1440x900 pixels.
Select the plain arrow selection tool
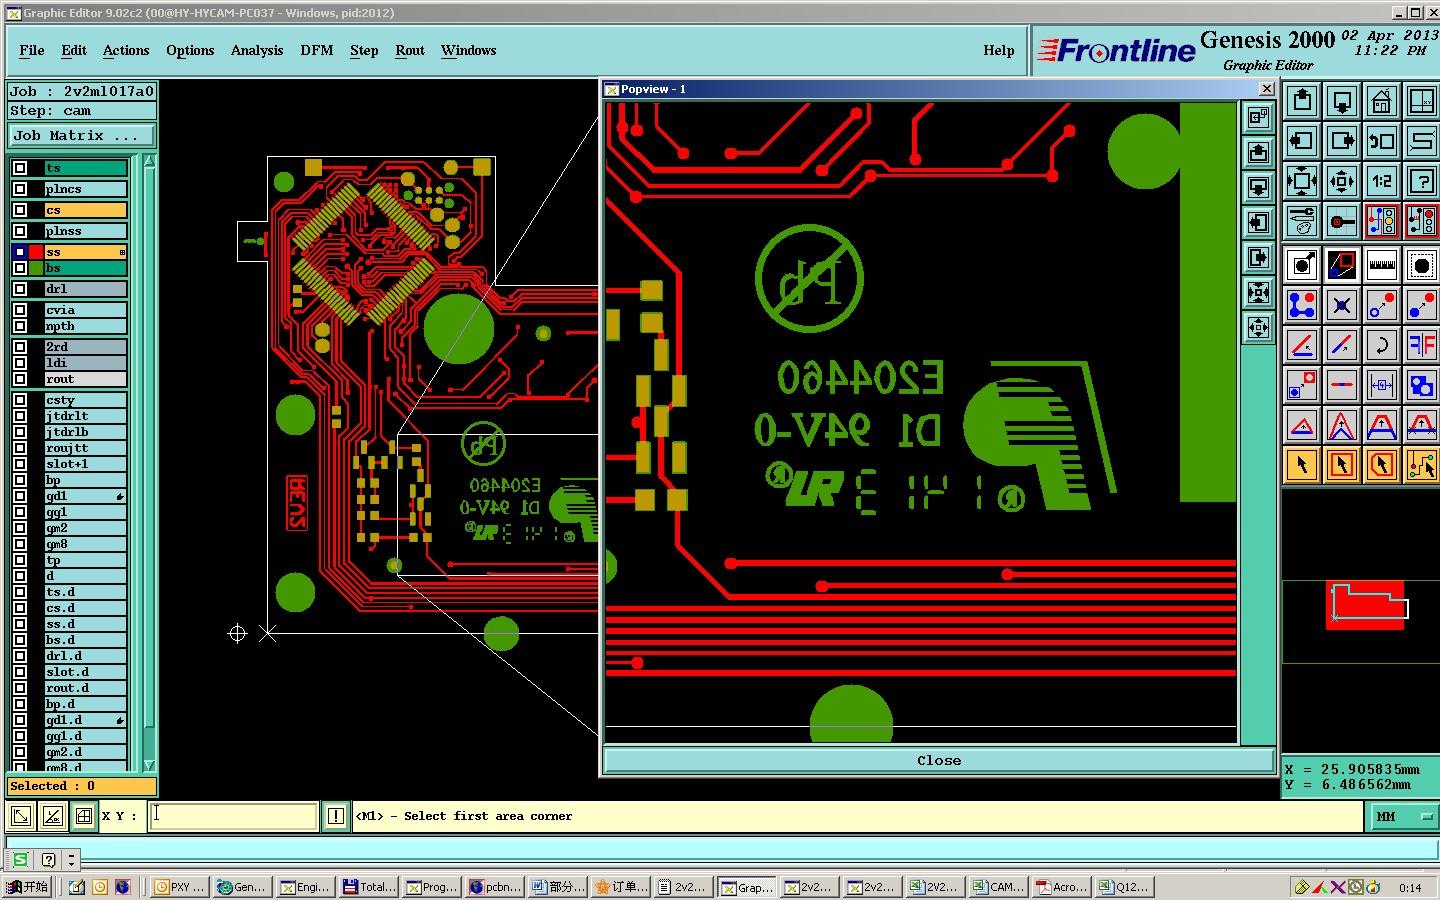(1301, 465)
